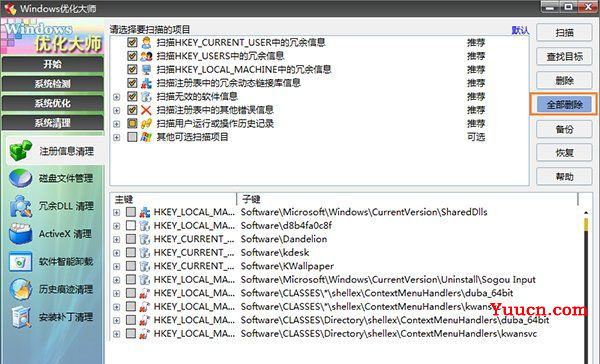The height and width of the screenshot is (364, 600).
Task: Click the 备份 button
Action: click(x=564, y=129)
